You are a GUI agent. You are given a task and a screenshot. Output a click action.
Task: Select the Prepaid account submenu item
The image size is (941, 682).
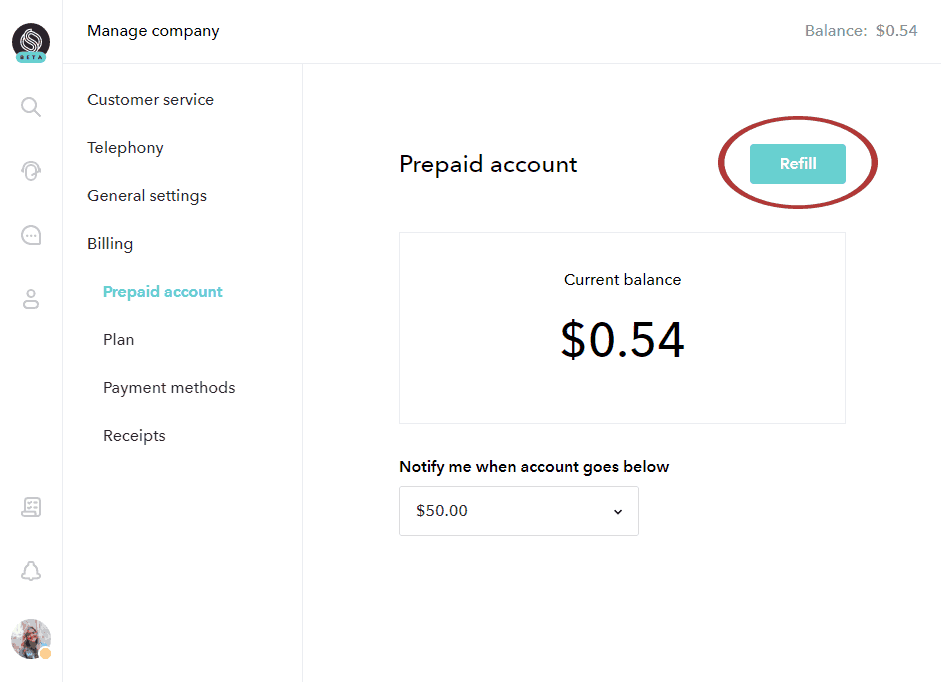pos(163,292)
